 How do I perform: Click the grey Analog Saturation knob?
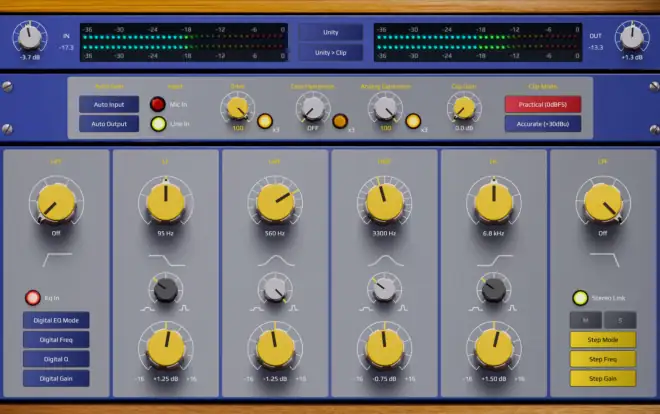pyautogui.click(x=386, y=108)
